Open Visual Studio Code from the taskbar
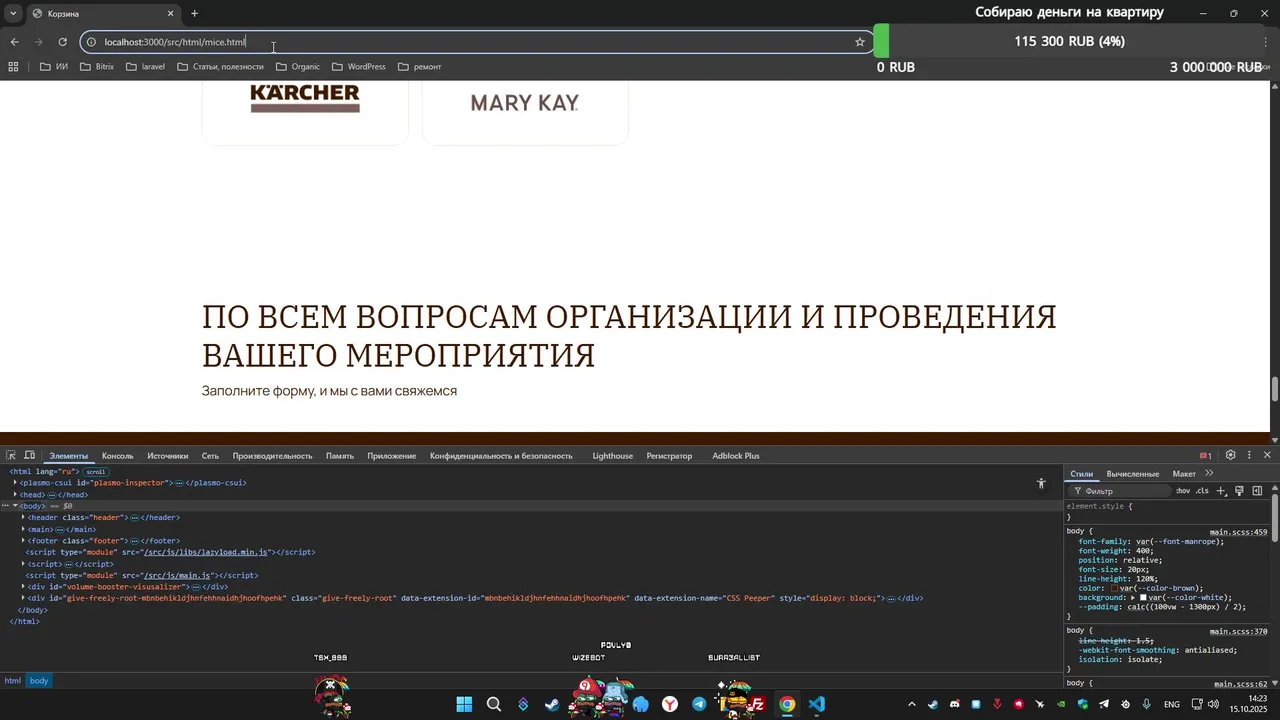 817,704
